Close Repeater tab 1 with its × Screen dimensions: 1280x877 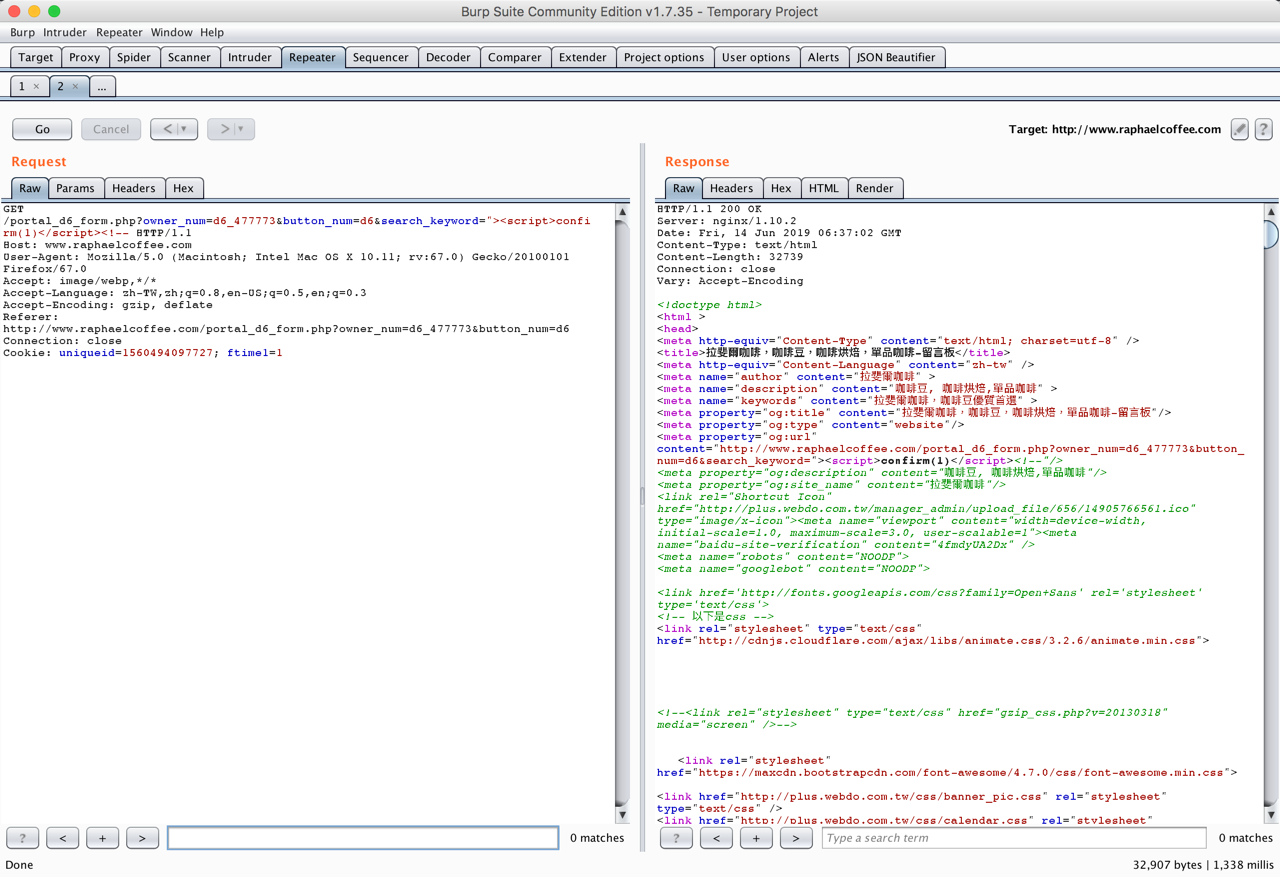pos(37,87)
